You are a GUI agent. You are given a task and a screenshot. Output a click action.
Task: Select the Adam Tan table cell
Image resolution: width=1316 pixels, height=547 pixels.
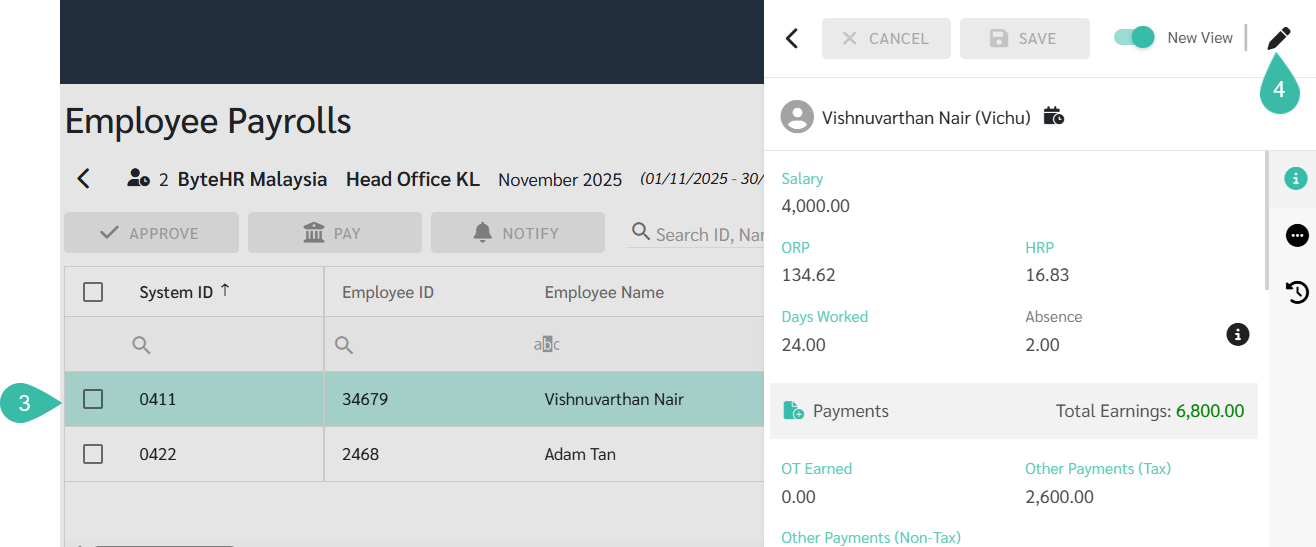[x=580, y=454]
